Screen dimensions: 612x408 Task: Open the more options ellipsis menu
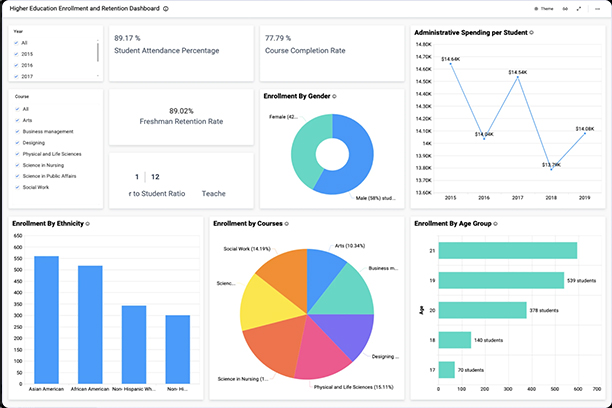coord(595,8)
